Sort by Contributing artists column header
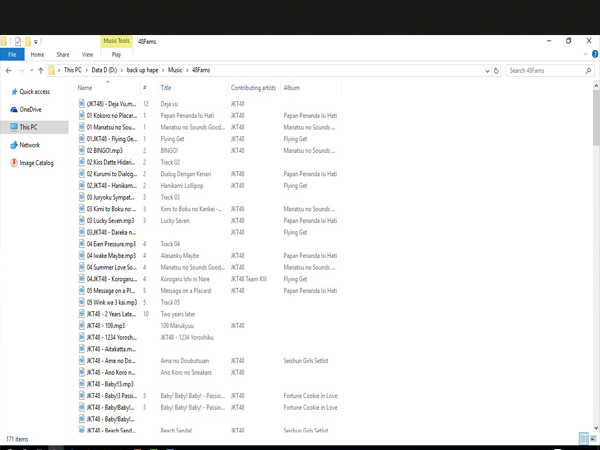 253,88
